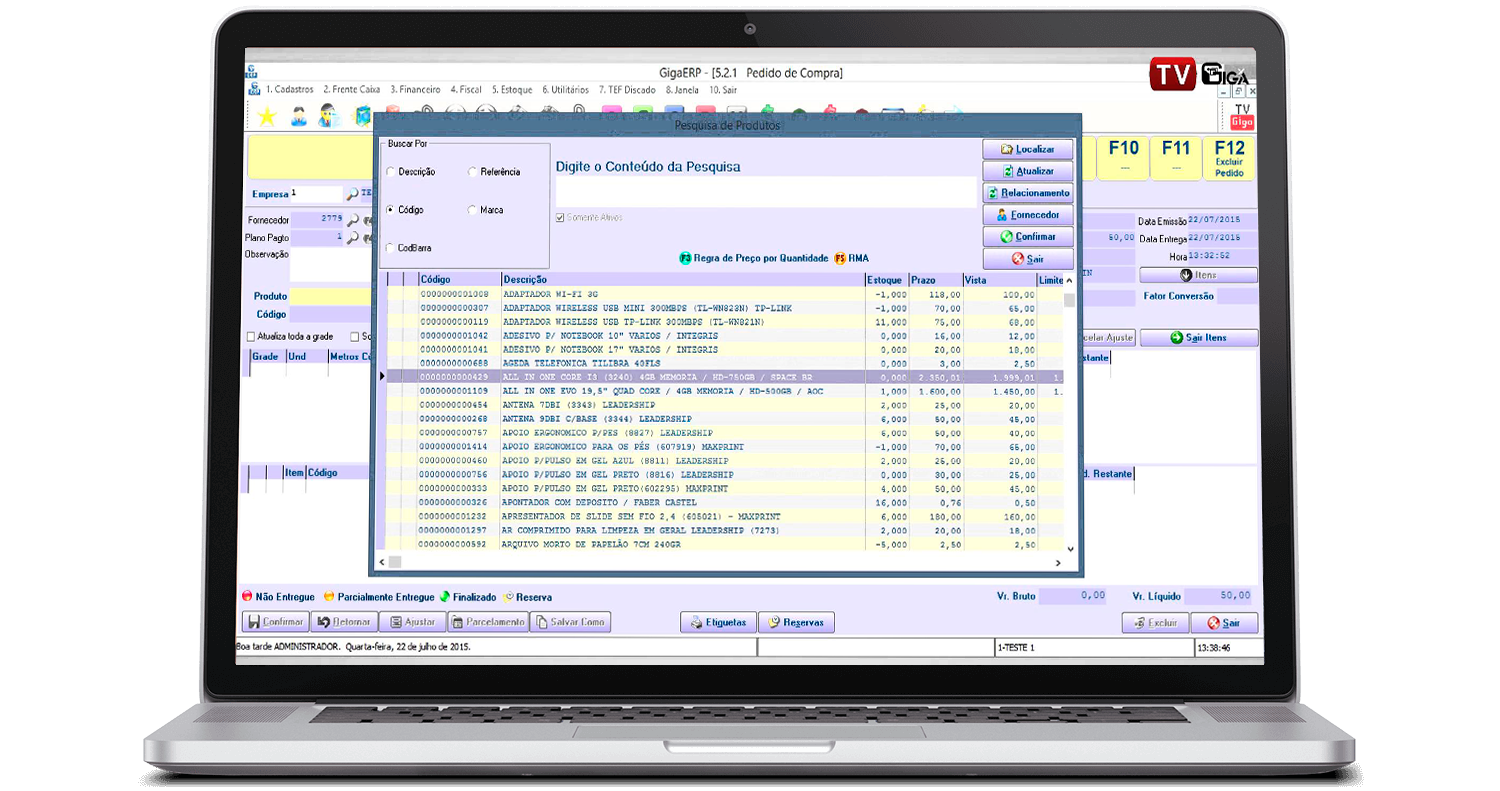The image size is (1500, 791).
Task: Toggle the Somente Ativos checkbox
Action: [560, 217]
